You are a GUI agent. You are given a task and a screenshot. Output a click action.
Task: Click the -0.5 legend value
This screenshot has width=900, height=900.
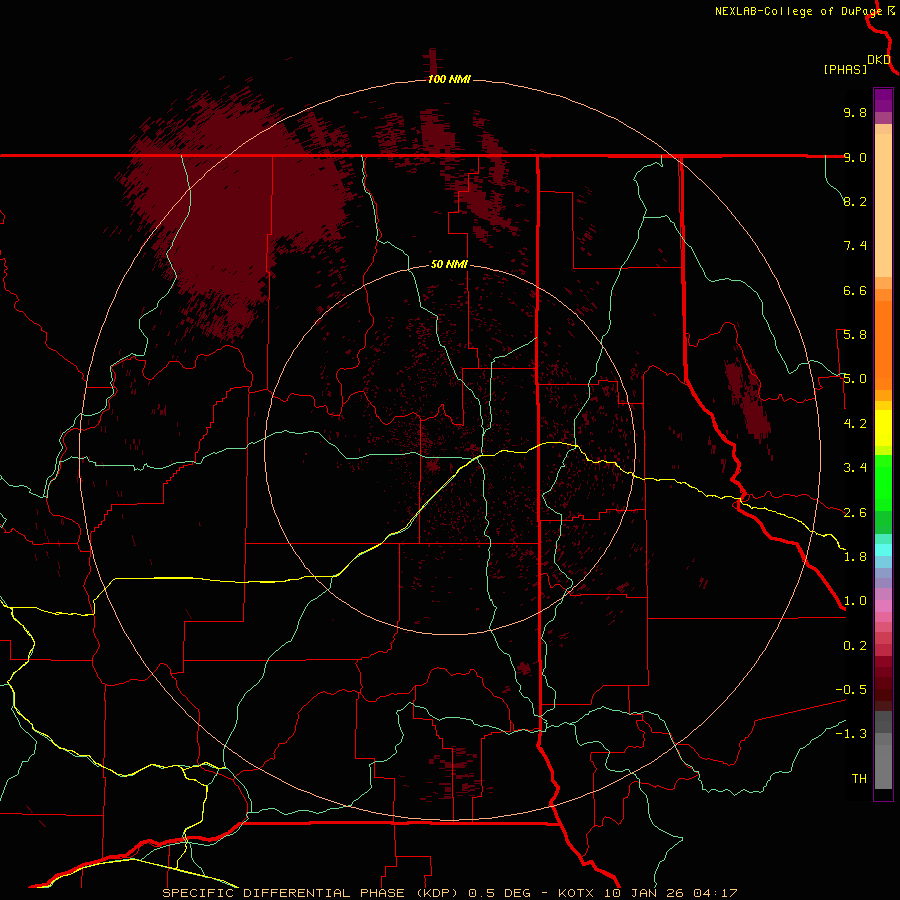[851, 690]
